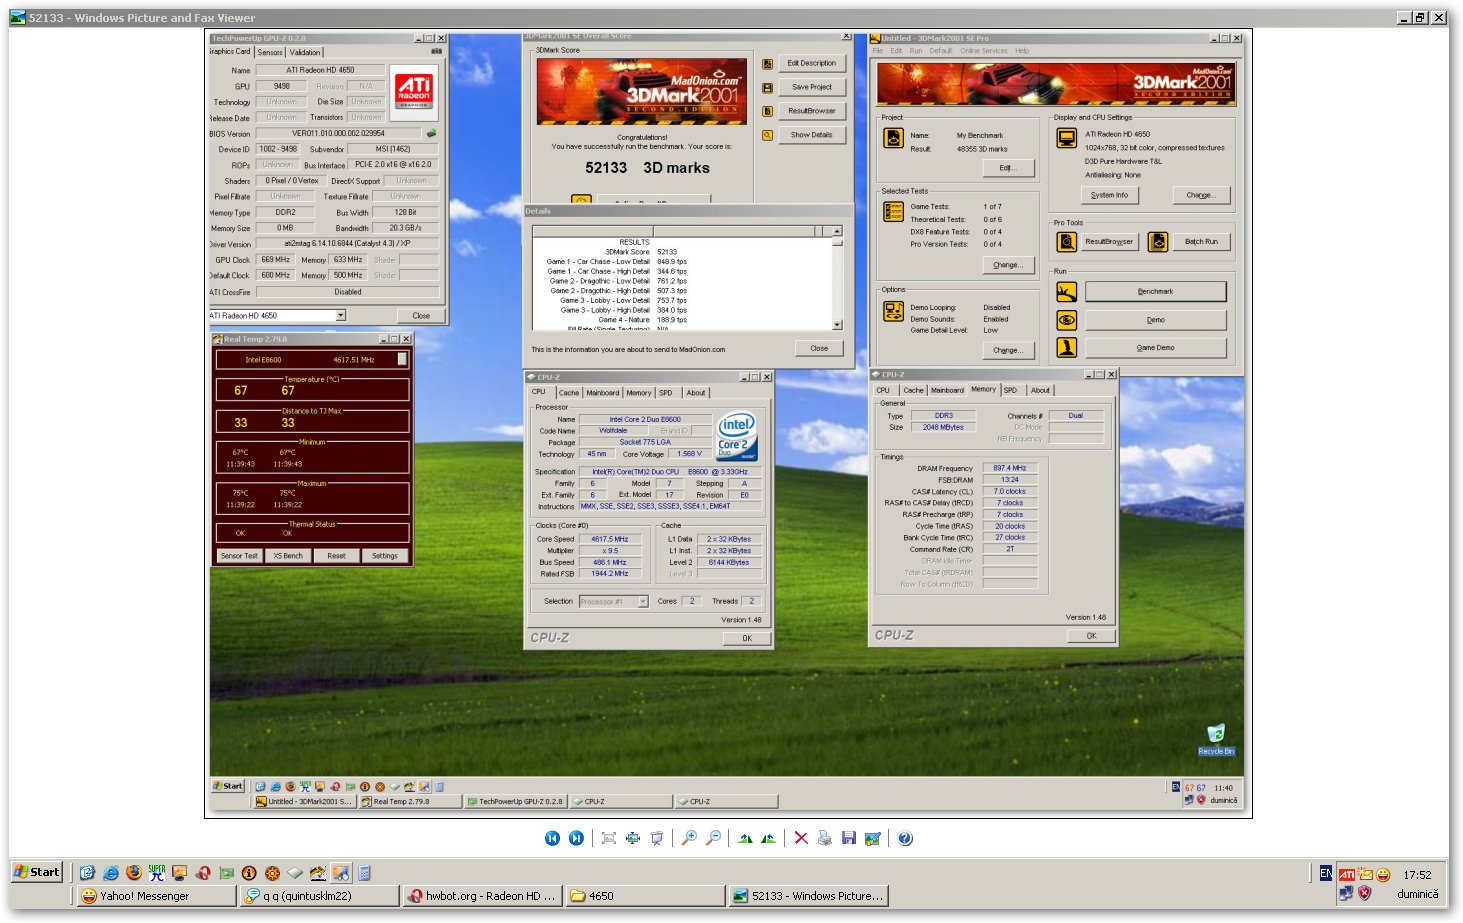This screenshot has width=1463, height=923.
Task: Open the EN language bar indicator
Action: pos(1325,873)
